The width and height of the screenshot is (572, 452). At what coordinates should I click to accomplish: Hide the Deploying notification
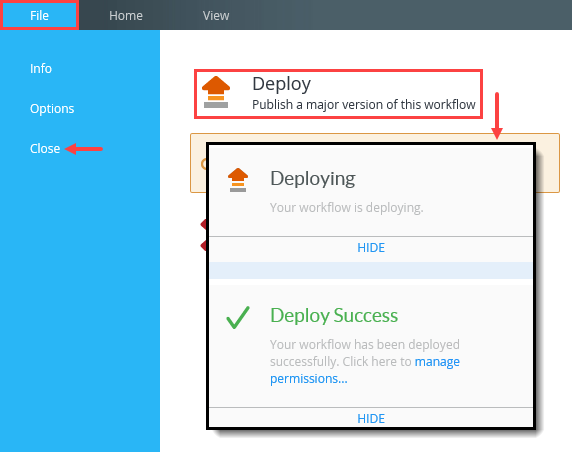371,248
